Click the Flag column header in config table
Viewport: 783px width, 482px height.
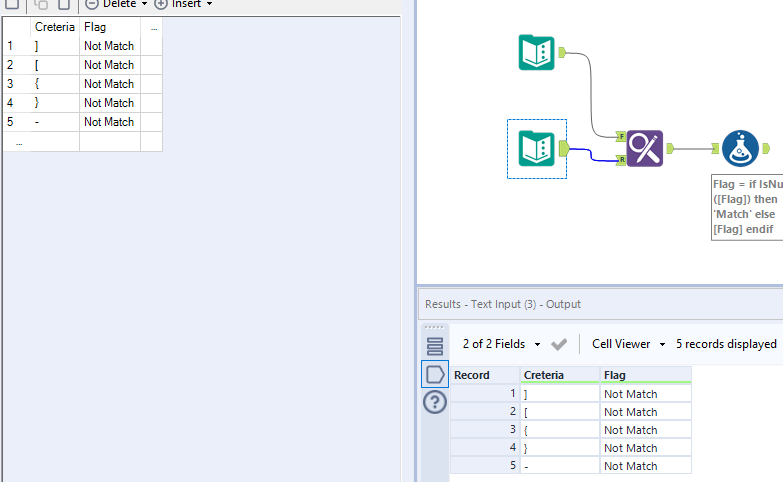(x=110, y=27)
